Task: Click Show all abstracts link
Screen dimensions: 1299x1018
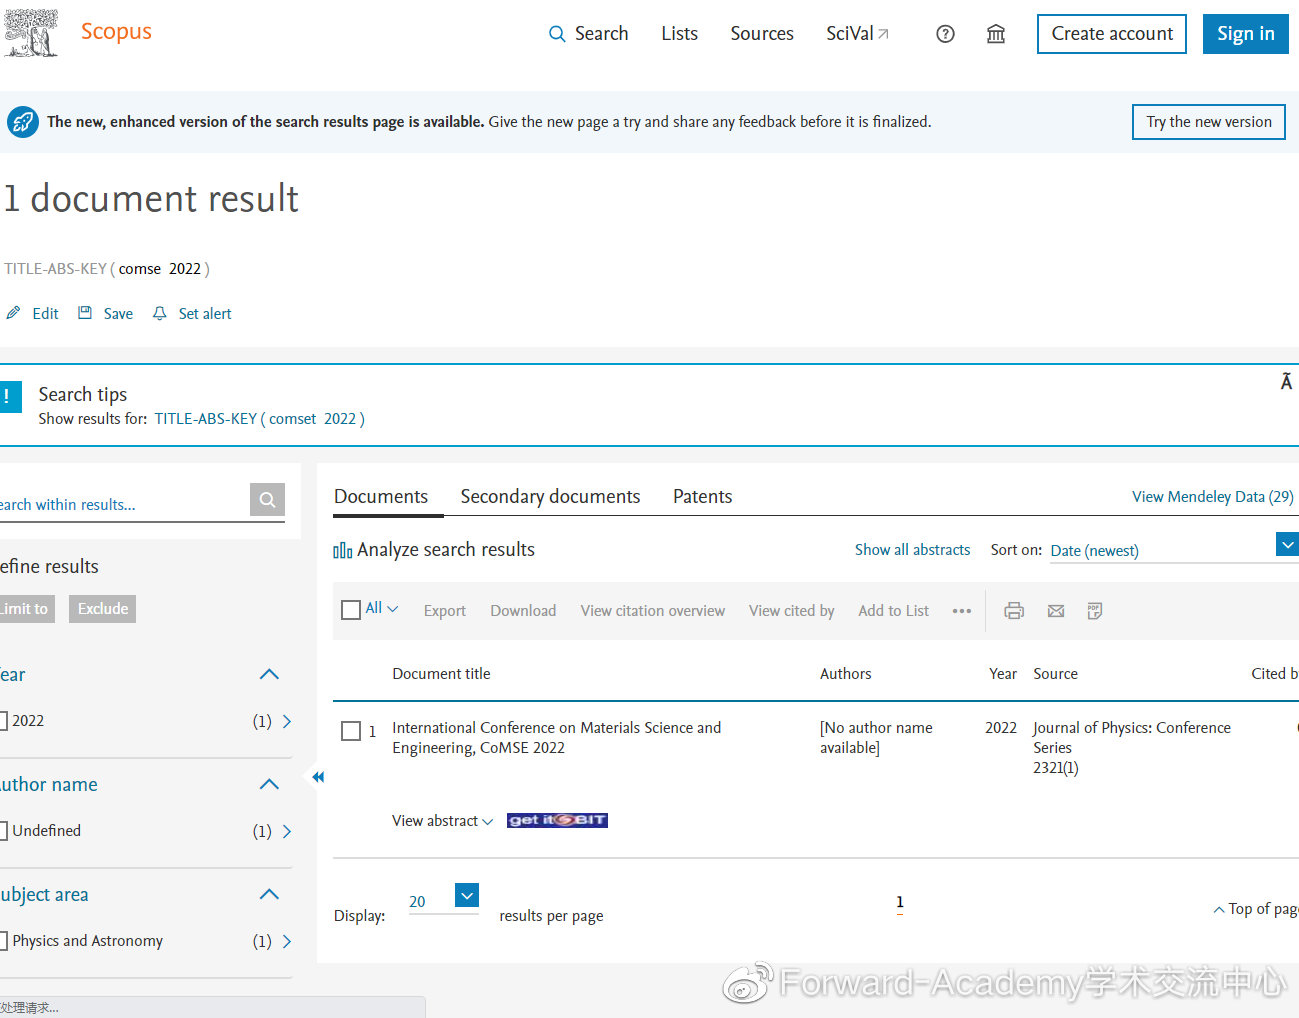Action: pos(912,550)
